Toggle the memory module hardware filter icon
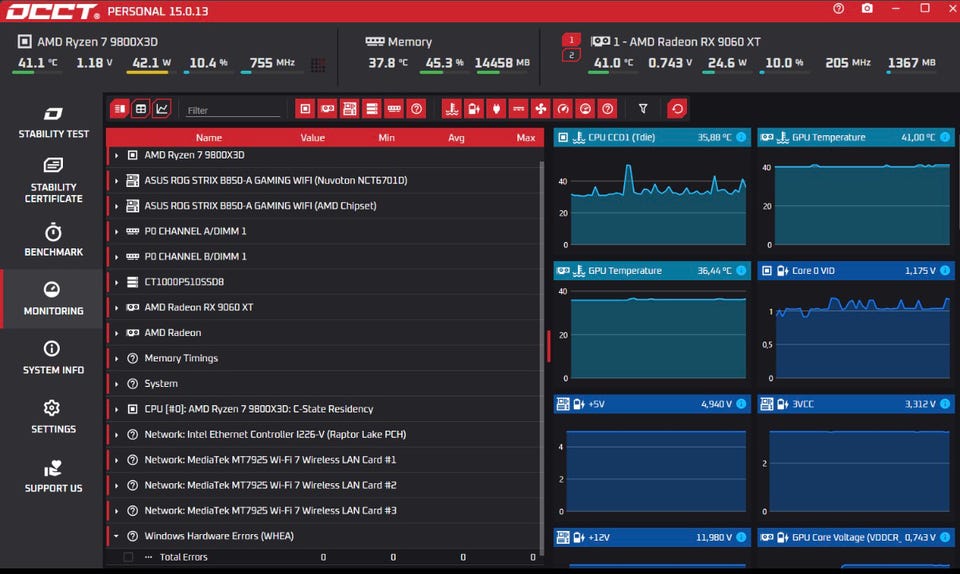 click(394, 109)
